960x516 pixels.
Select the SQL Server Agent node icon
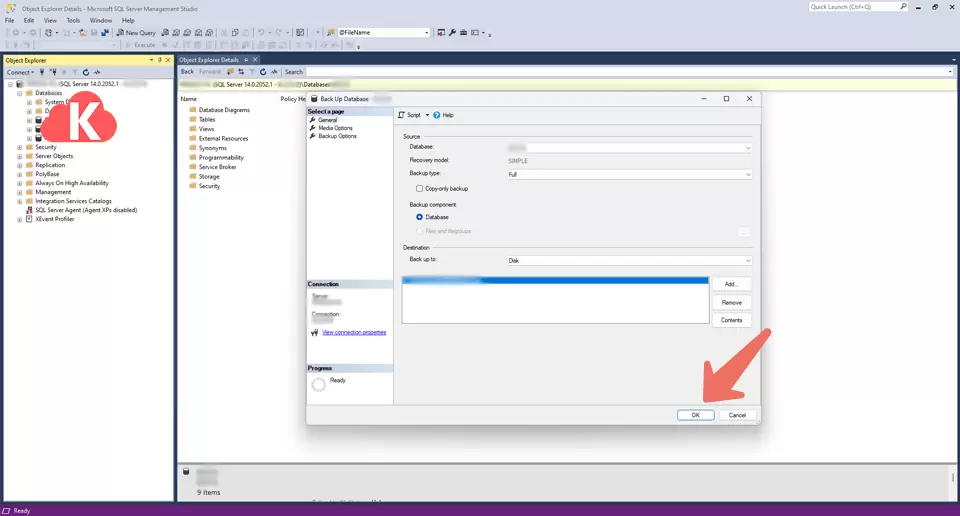pos(29,210)
